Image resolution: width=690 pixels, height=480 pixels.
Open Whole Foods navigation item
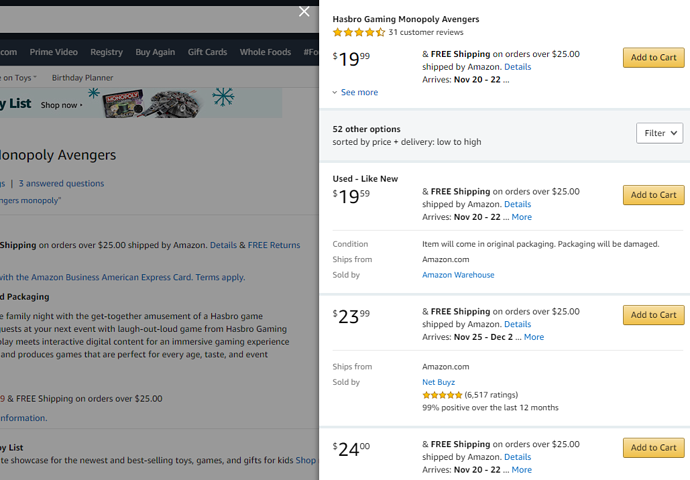(x=265, y=52)
